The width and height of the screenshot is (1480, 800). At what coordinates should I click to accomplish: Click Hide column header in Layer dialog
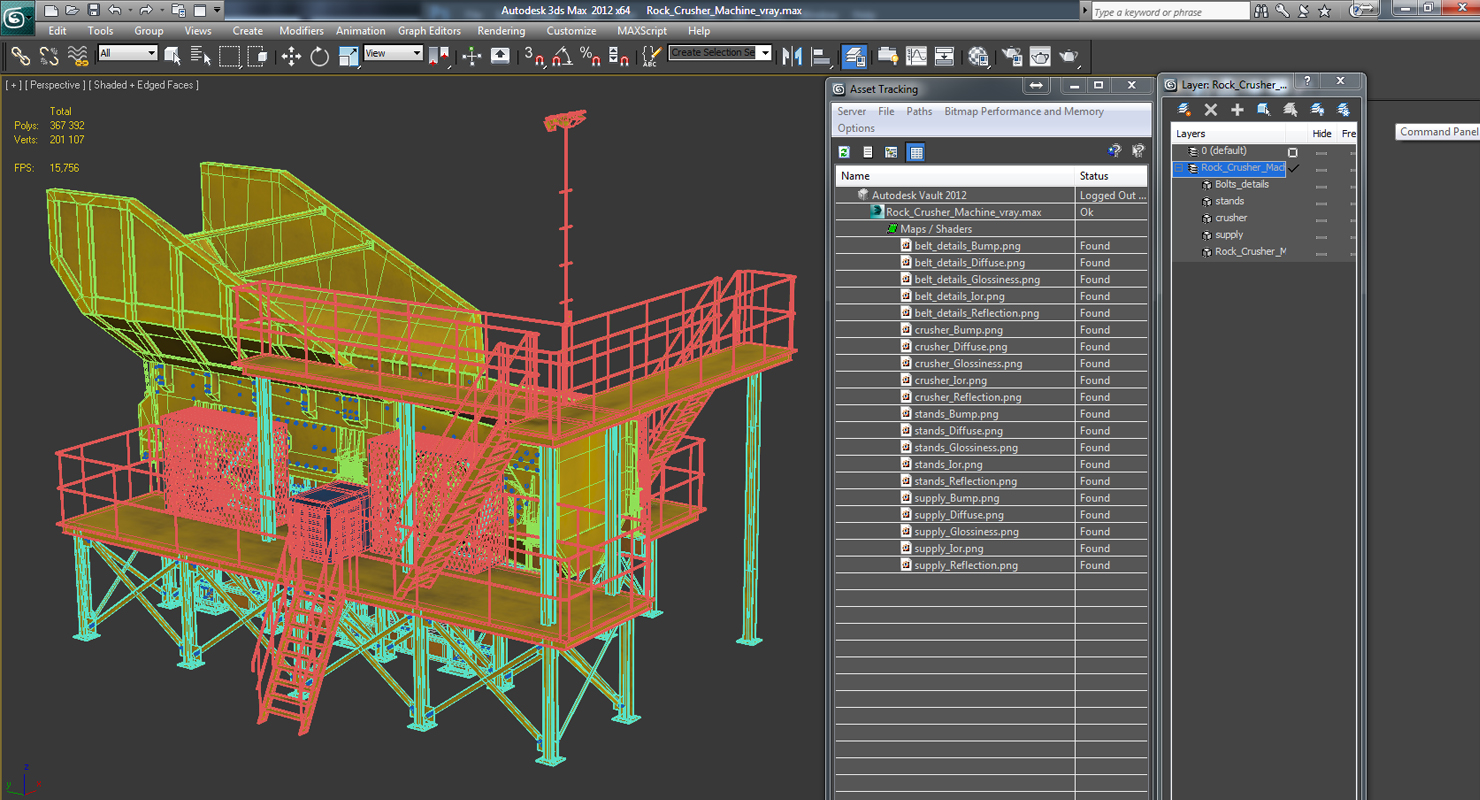(x=1321, y=133)
